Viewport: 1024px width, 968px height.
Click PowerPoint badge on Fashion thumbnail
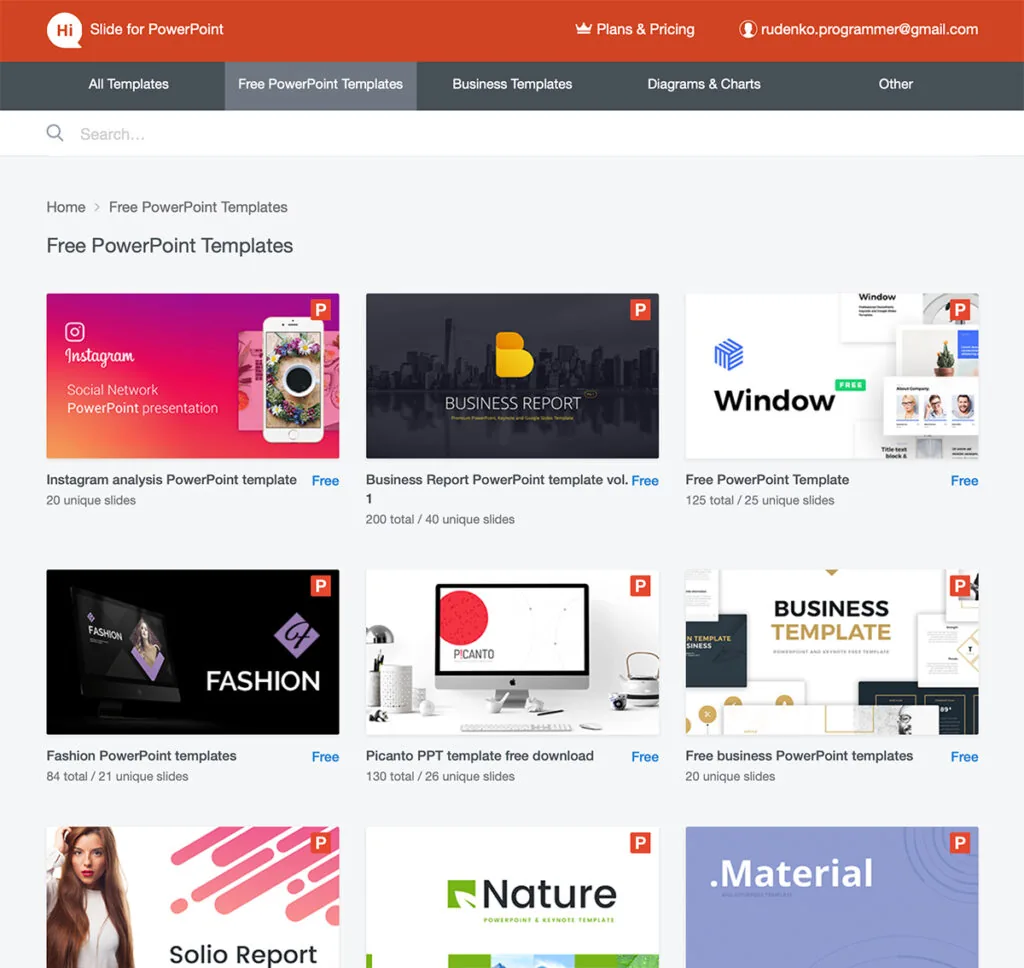click(320, 585)
